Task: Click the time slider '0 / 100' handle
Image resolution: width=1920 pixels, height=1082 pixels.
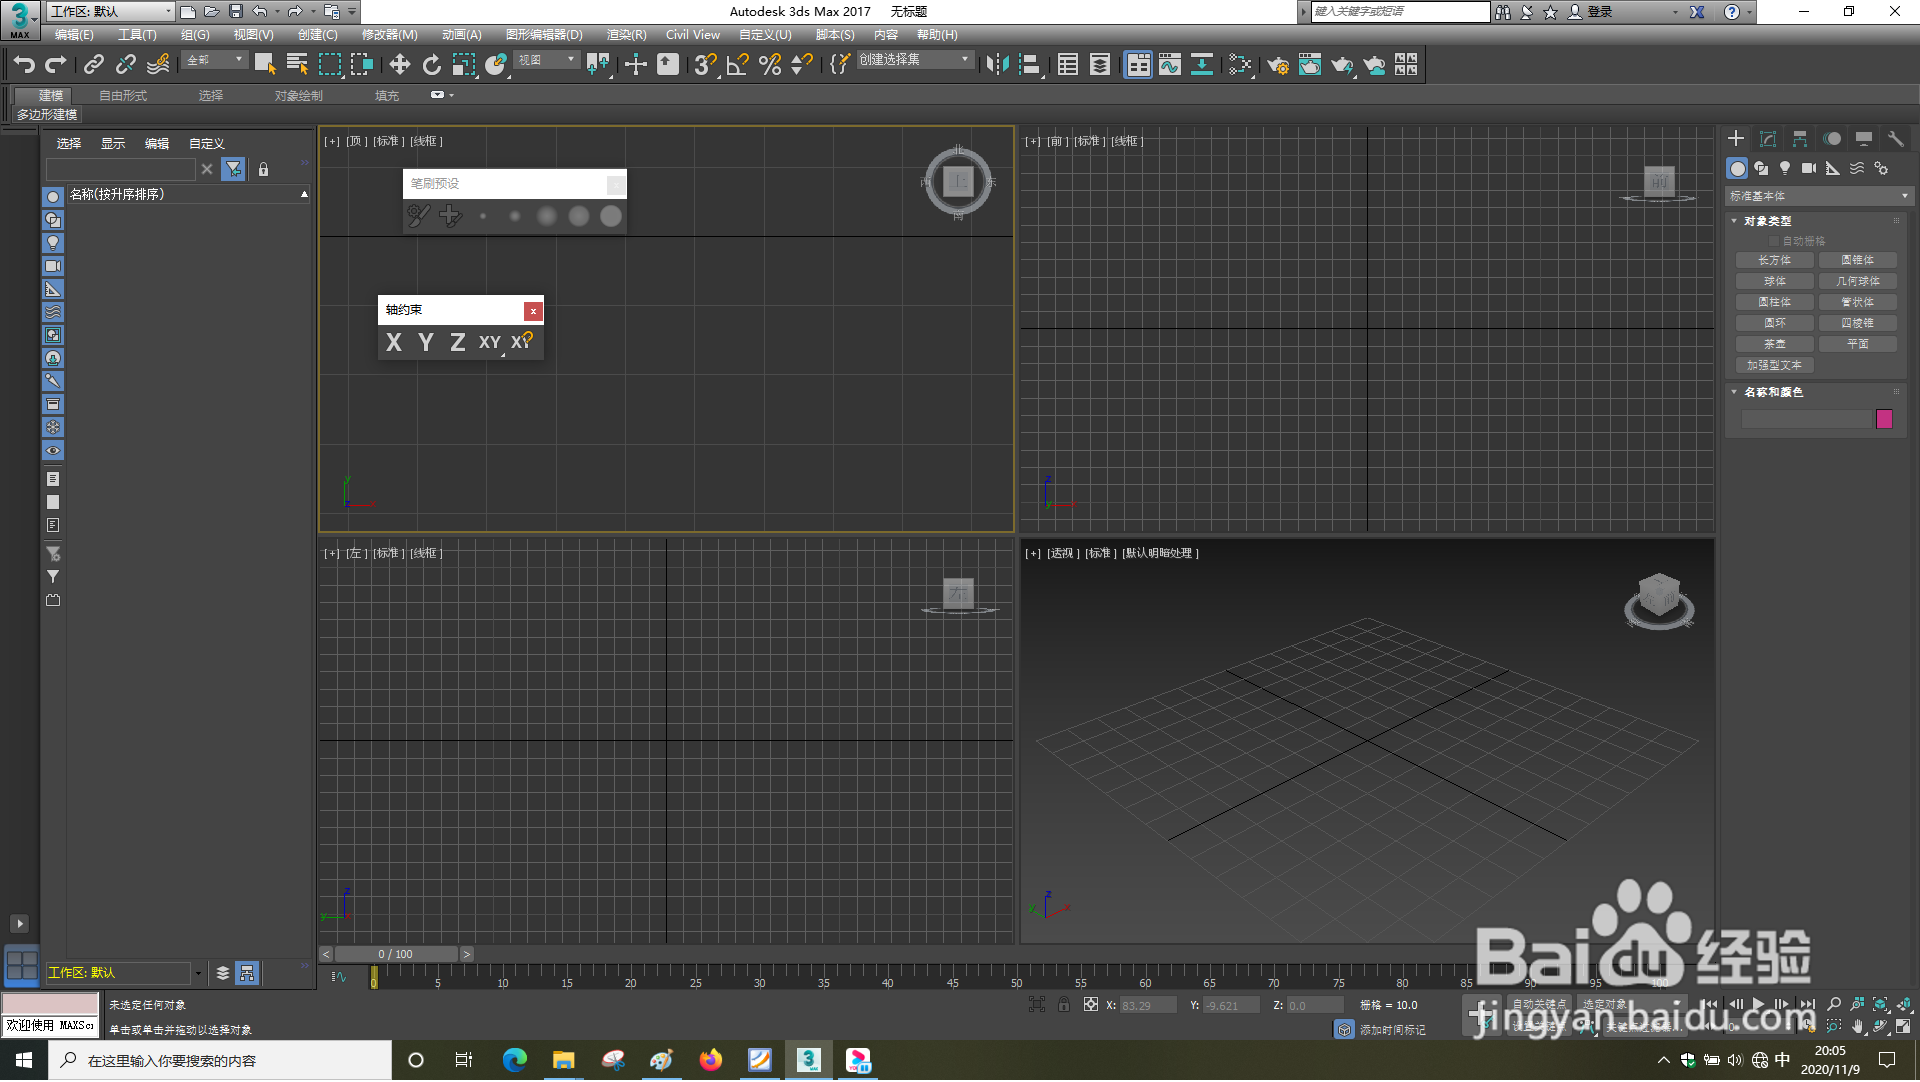Action: tap(396, 955)
